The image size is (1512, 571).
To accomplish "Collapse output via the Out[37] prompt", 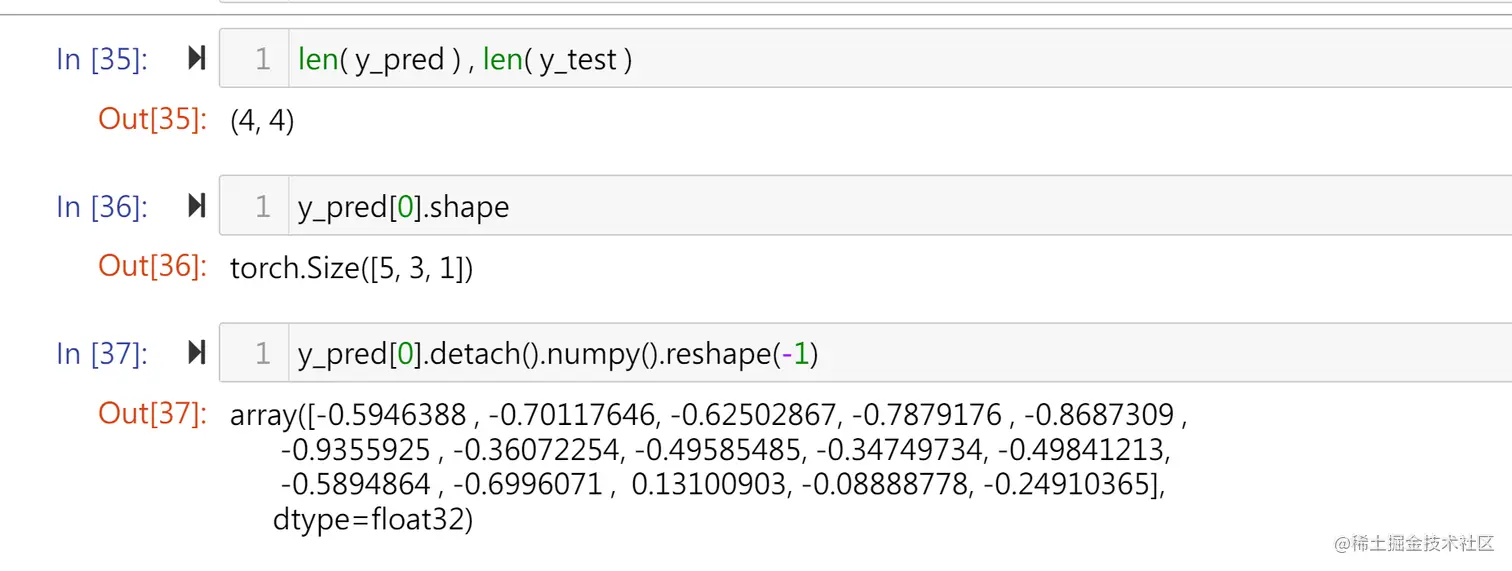I will (152, 413).
